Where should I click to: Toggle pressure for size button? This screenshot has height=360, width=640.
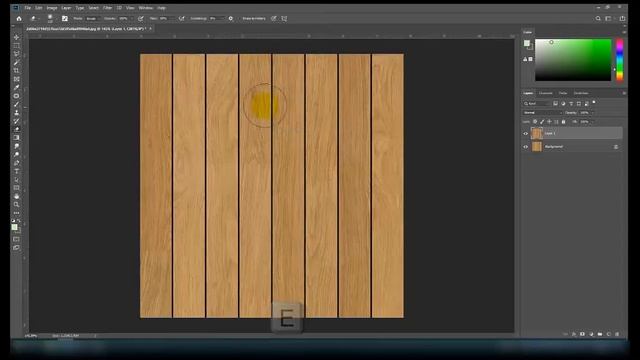(273, 18)
